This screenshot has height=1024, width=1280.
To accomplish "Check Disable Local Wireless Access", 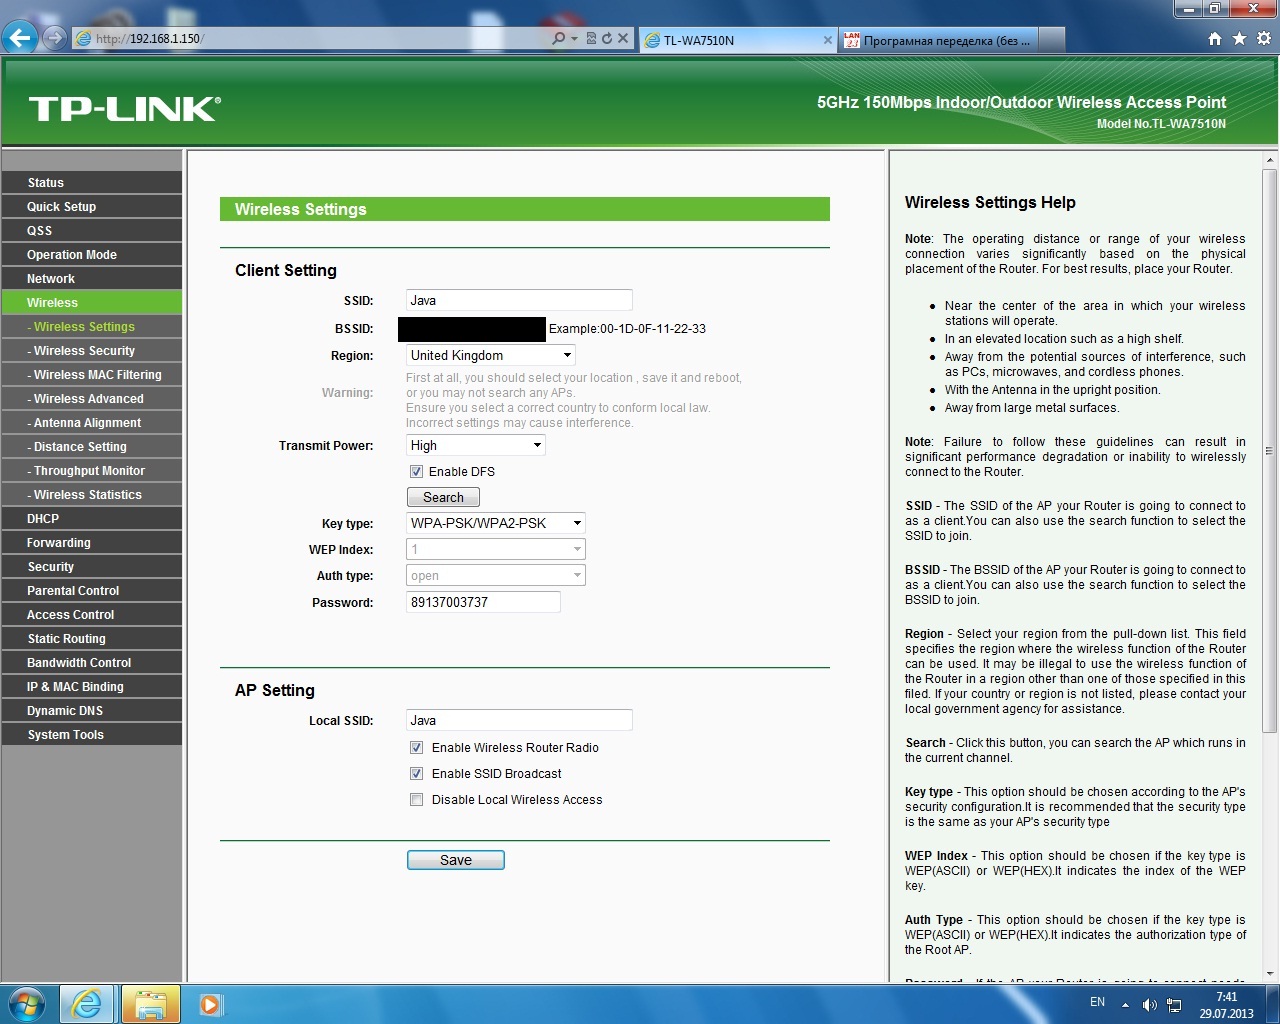I will pos(416,800).
